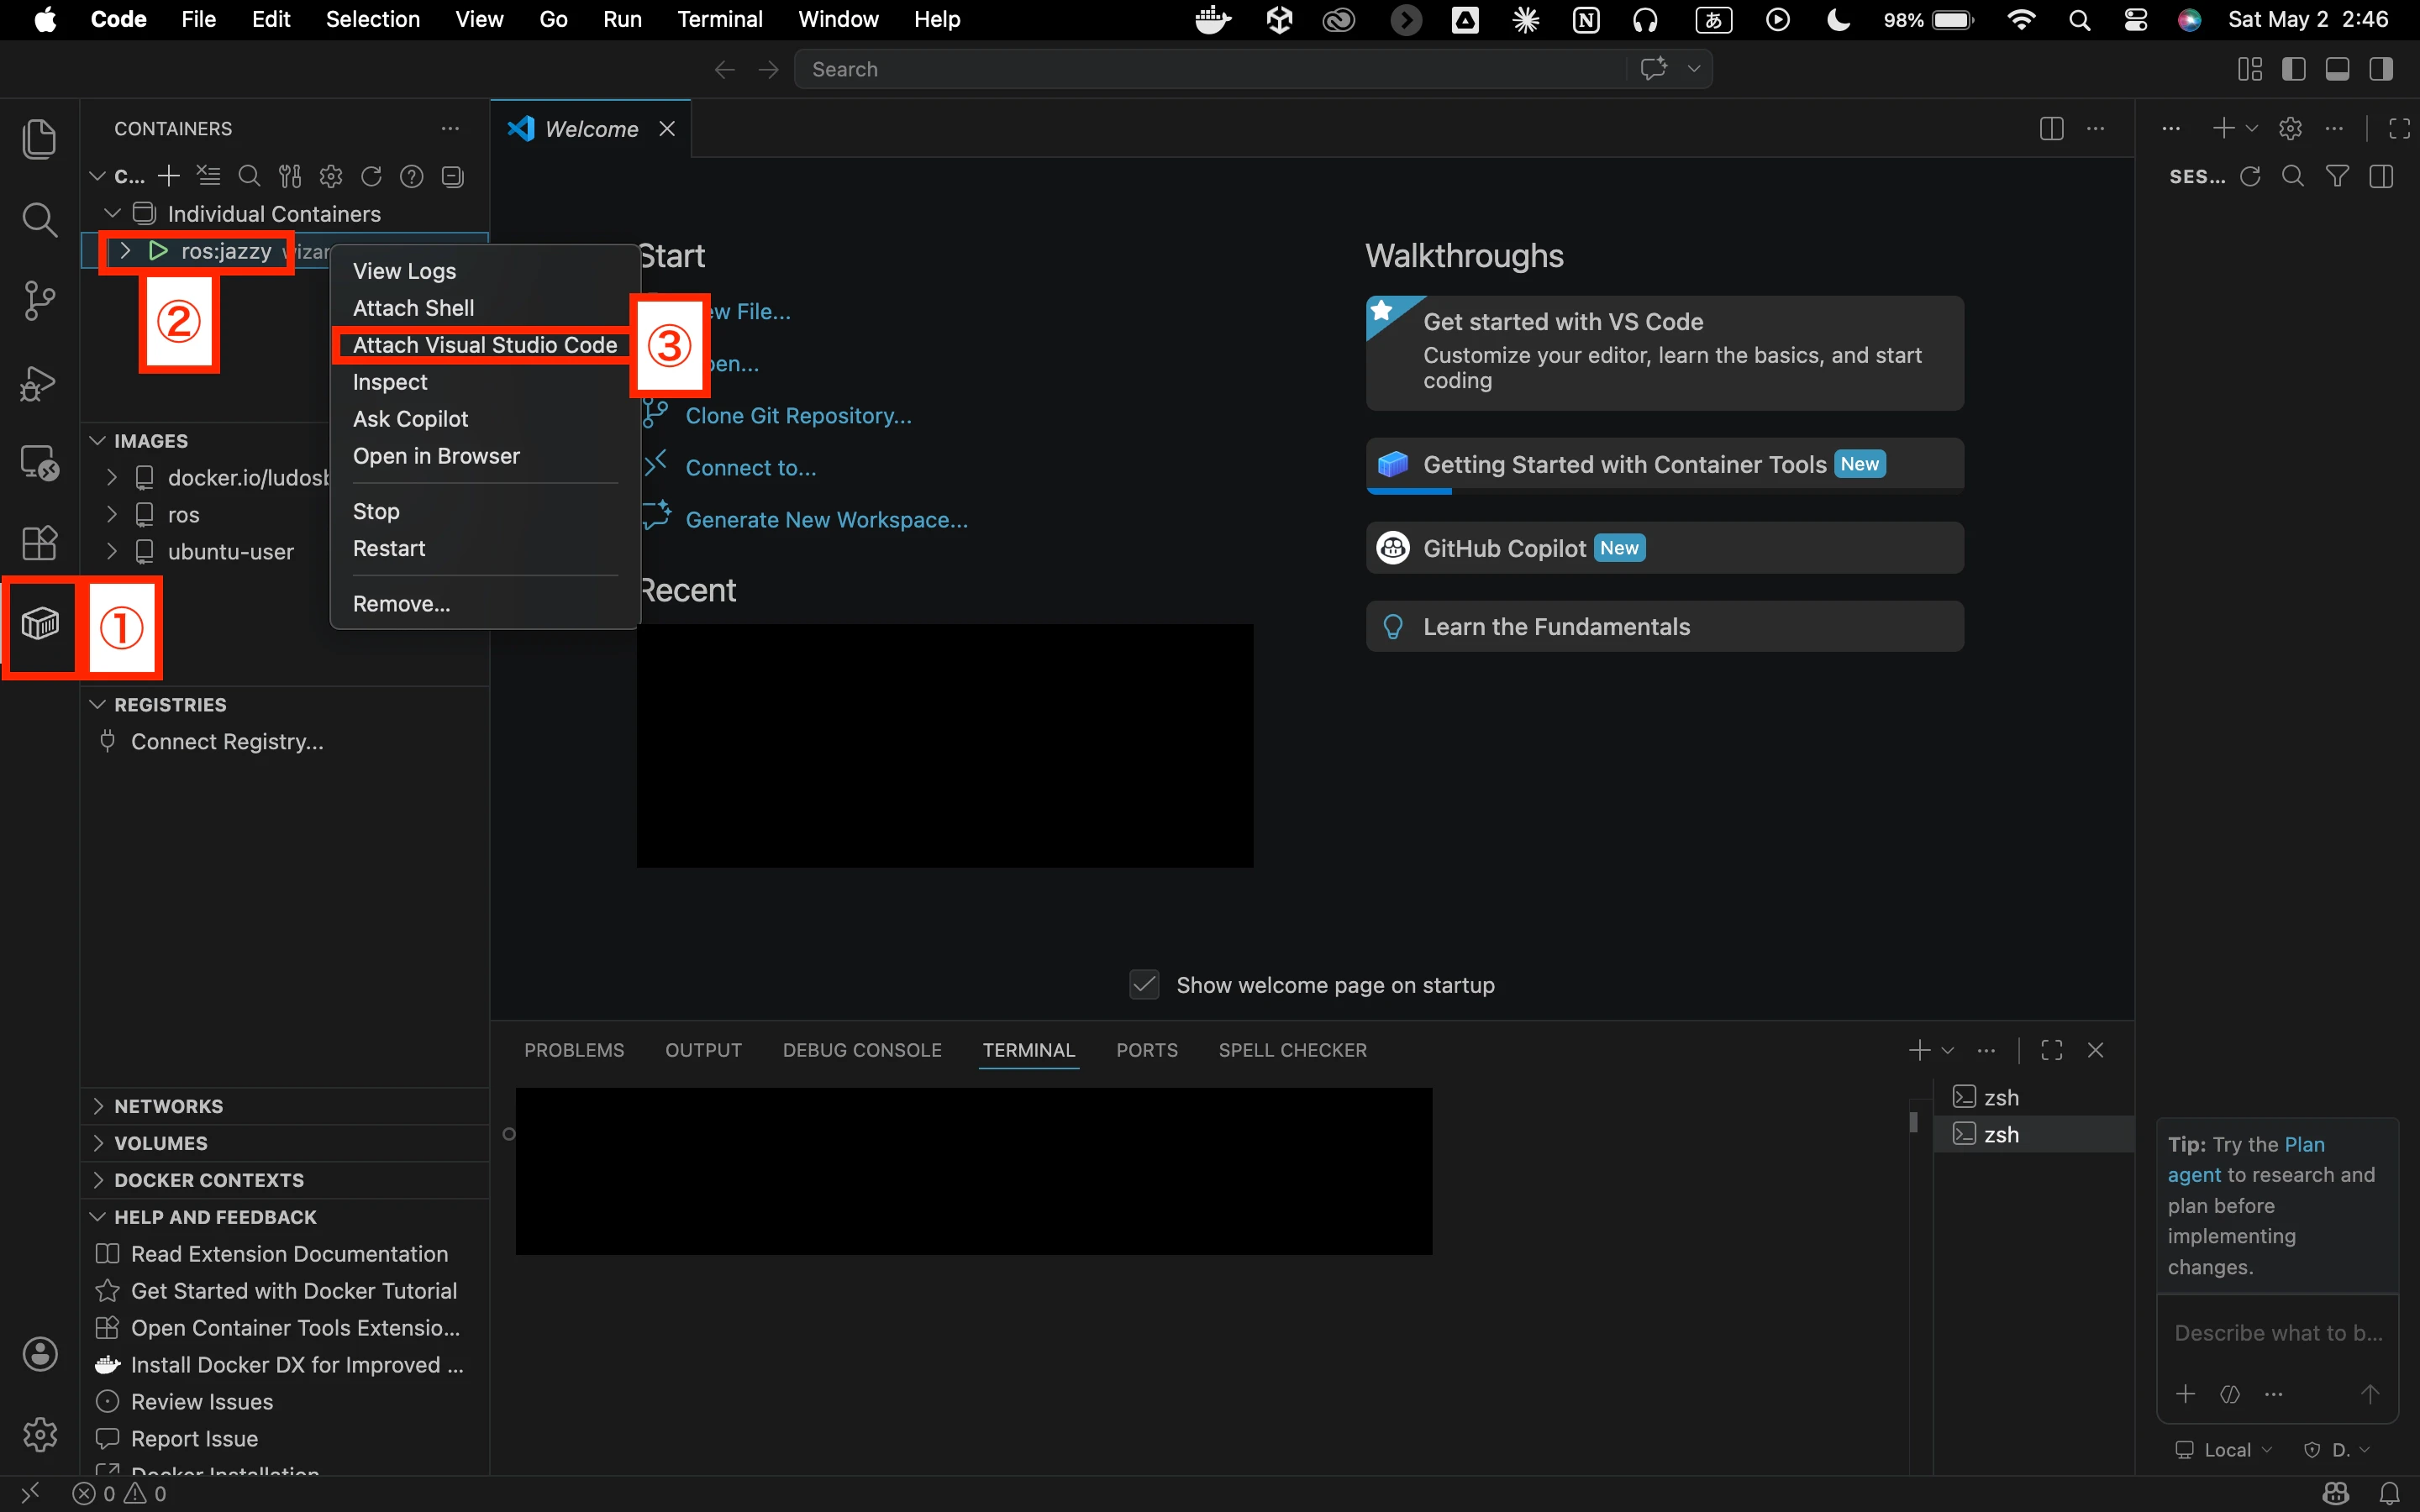Go back with the navigation arrow
This screenshot has width=2420, height=1512.
724,69
